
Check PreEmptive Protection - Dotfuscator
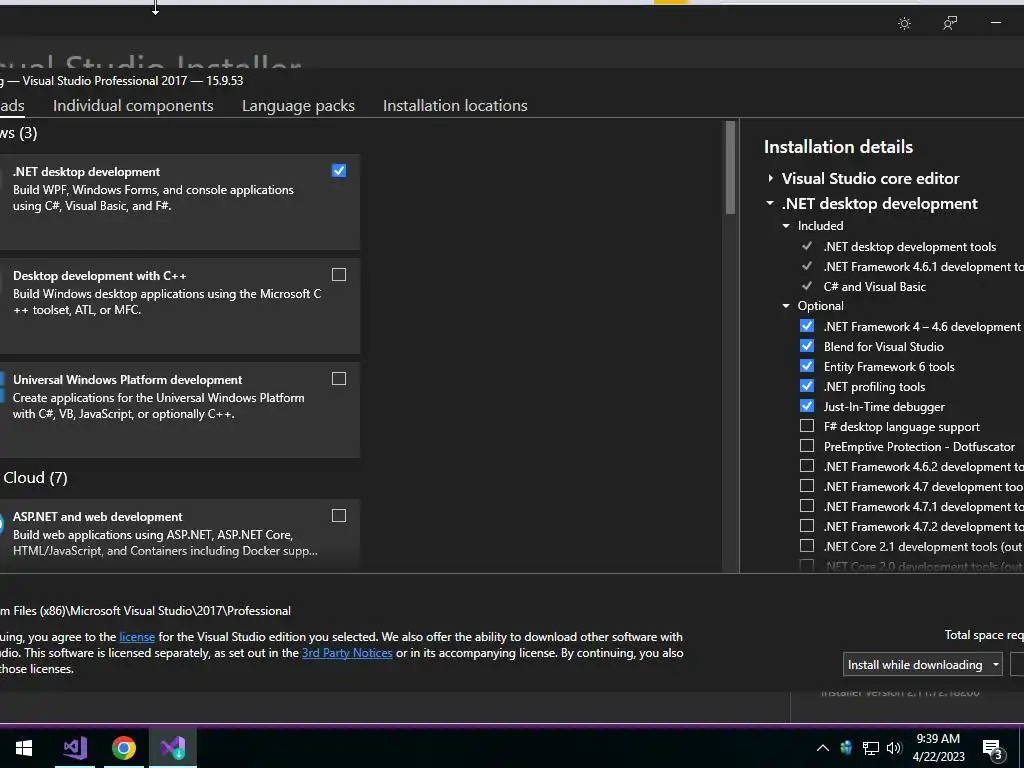coord(807,446)
